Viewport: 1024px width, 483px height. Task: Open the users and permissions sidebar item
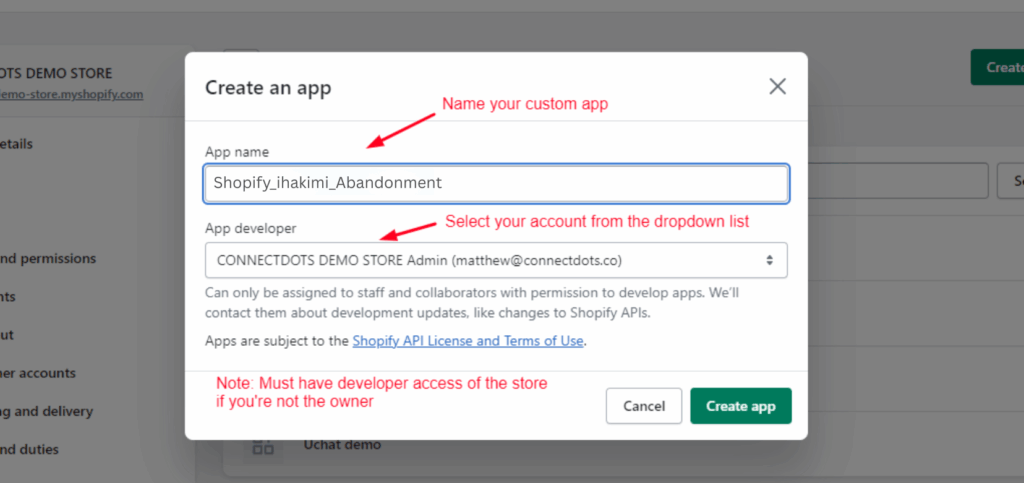coord(48,258)
